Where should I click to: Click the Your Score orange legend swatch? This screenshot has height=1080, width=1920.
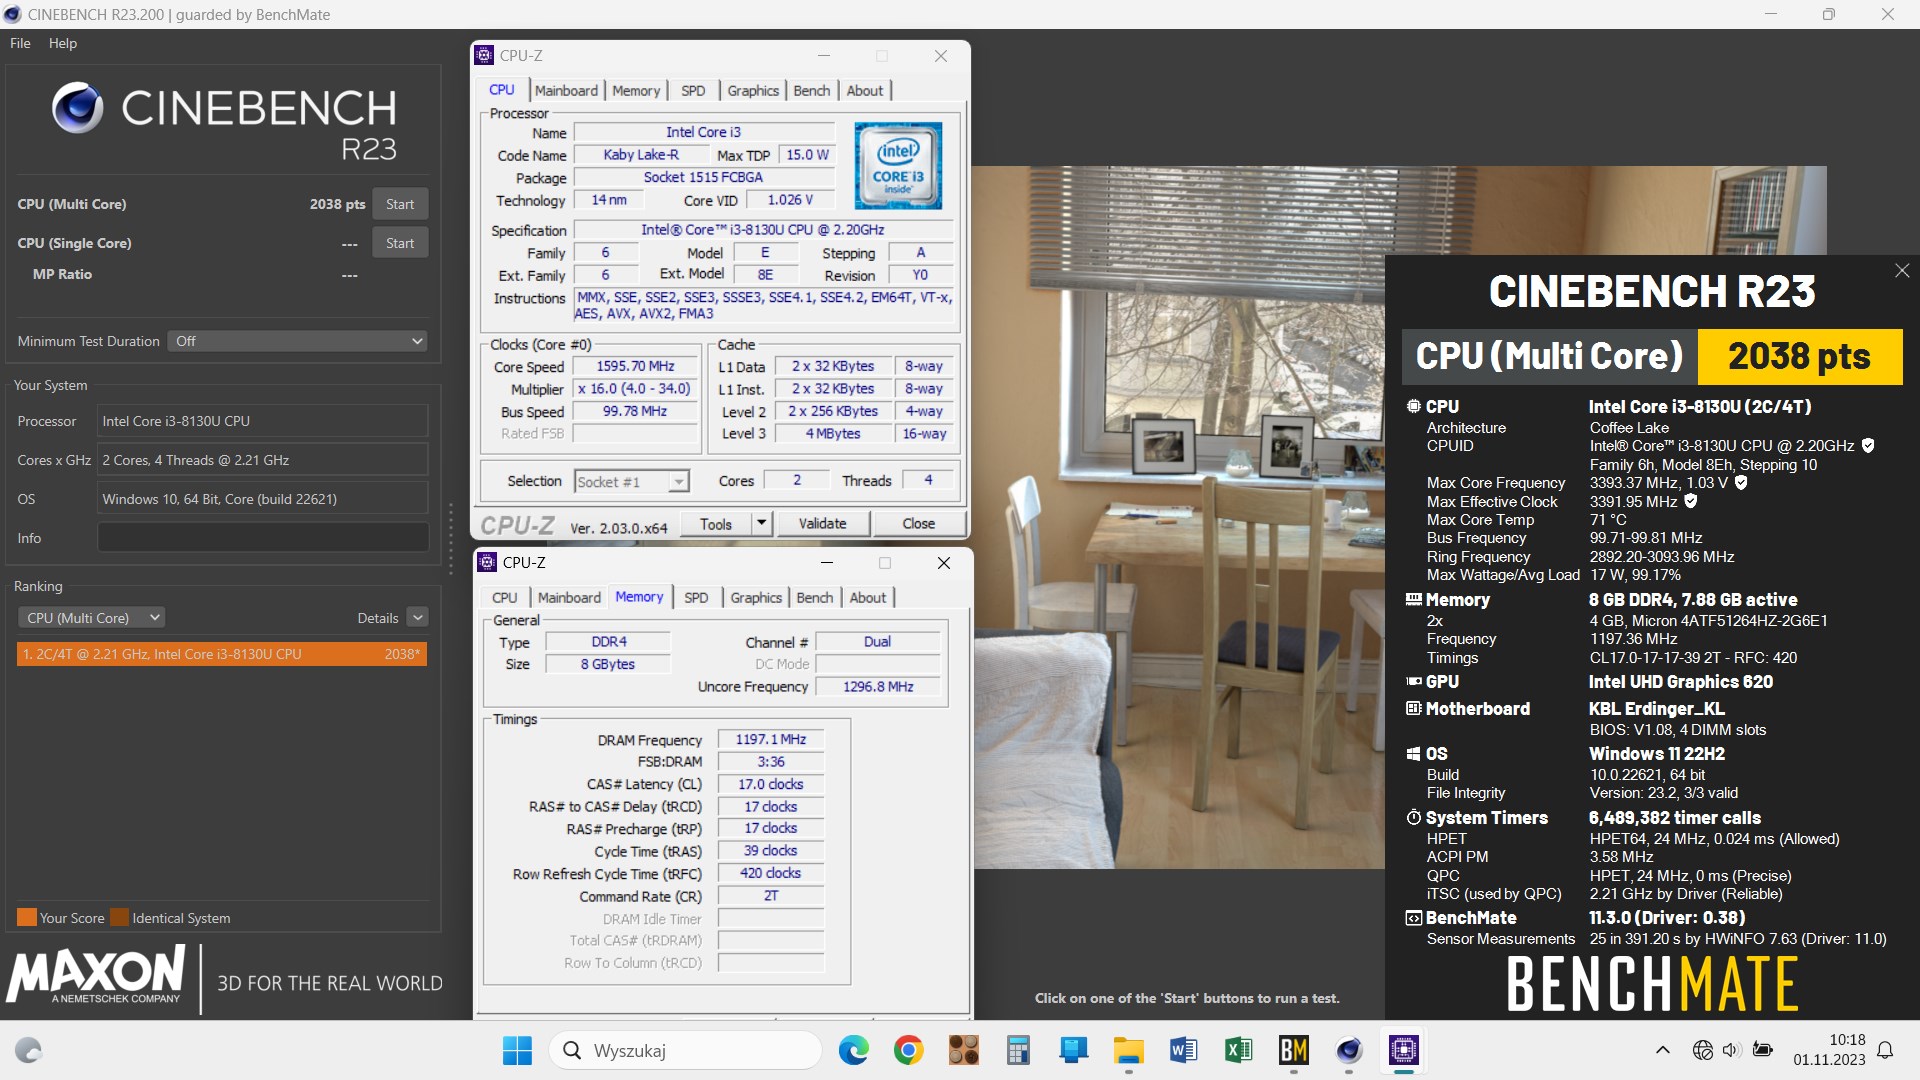point(27,918)
